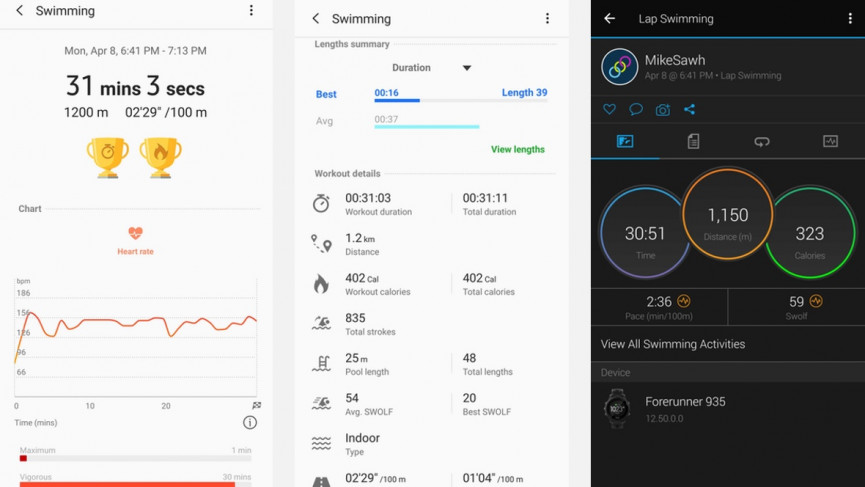
Task: Add photo with camera icon
Action: pyautogui.click(x=663, y=110)
